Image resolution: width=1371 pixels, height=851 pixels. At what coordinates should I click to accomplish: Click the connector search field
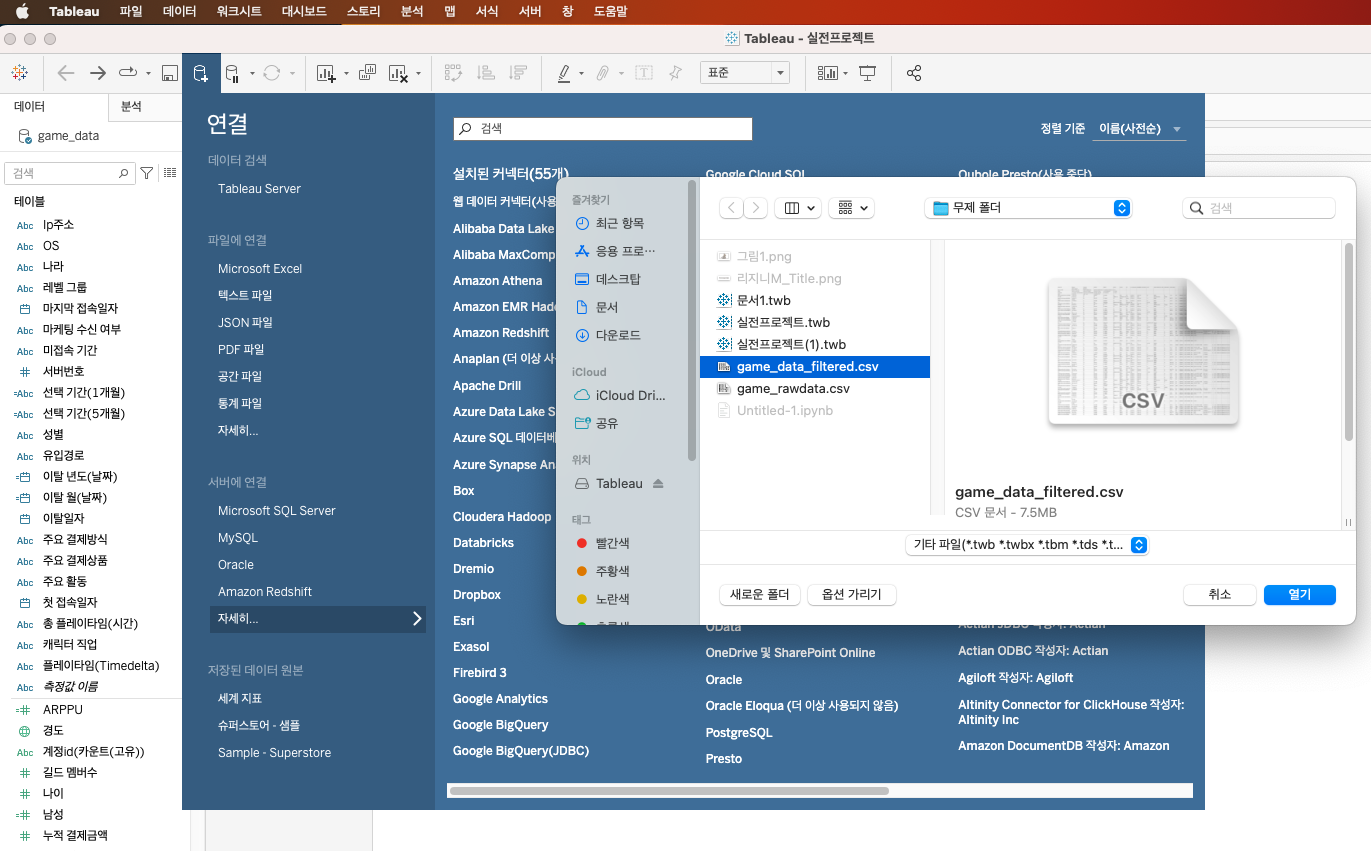click(x=602, y=129)
